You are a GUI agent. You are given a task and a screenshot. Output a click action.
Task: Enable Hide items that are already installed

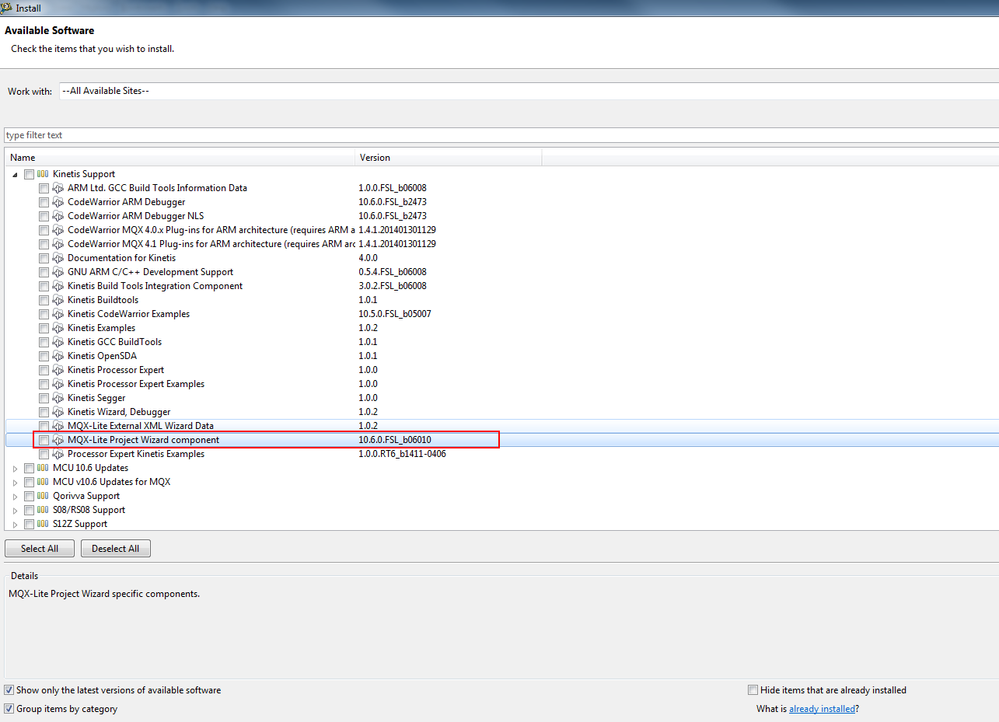click(753, 690)
